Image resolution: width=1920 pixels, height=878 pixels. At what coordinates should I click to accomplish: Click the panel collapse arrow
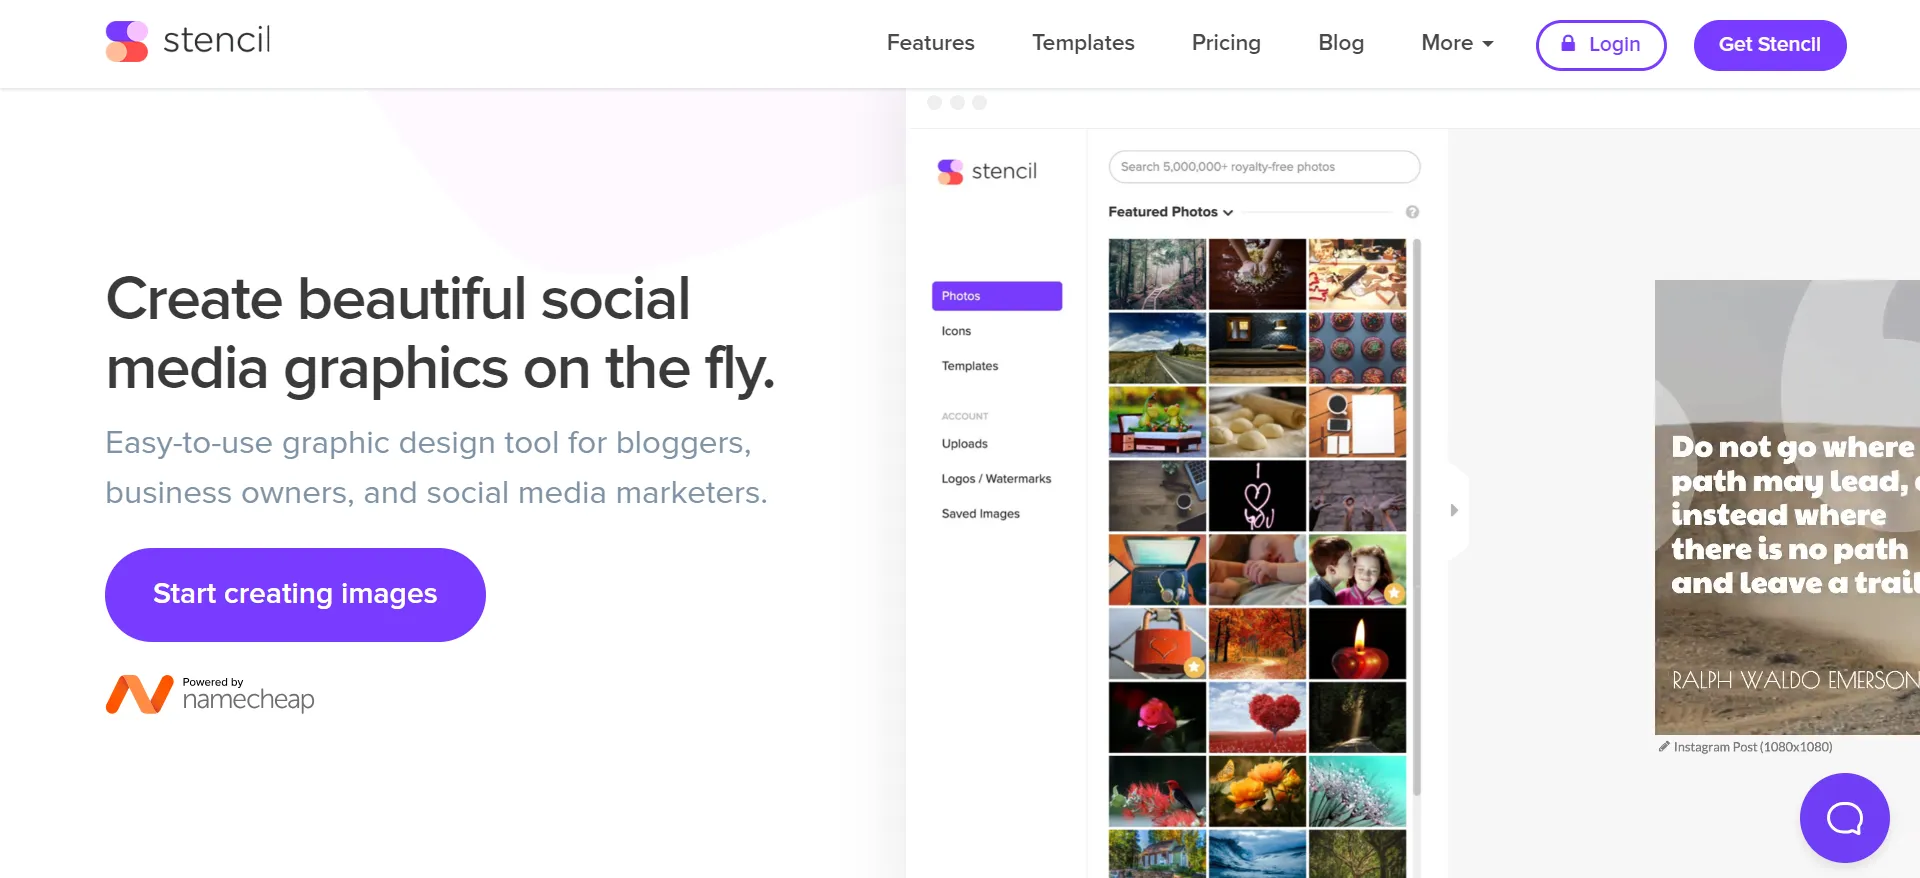point(1454,510)
